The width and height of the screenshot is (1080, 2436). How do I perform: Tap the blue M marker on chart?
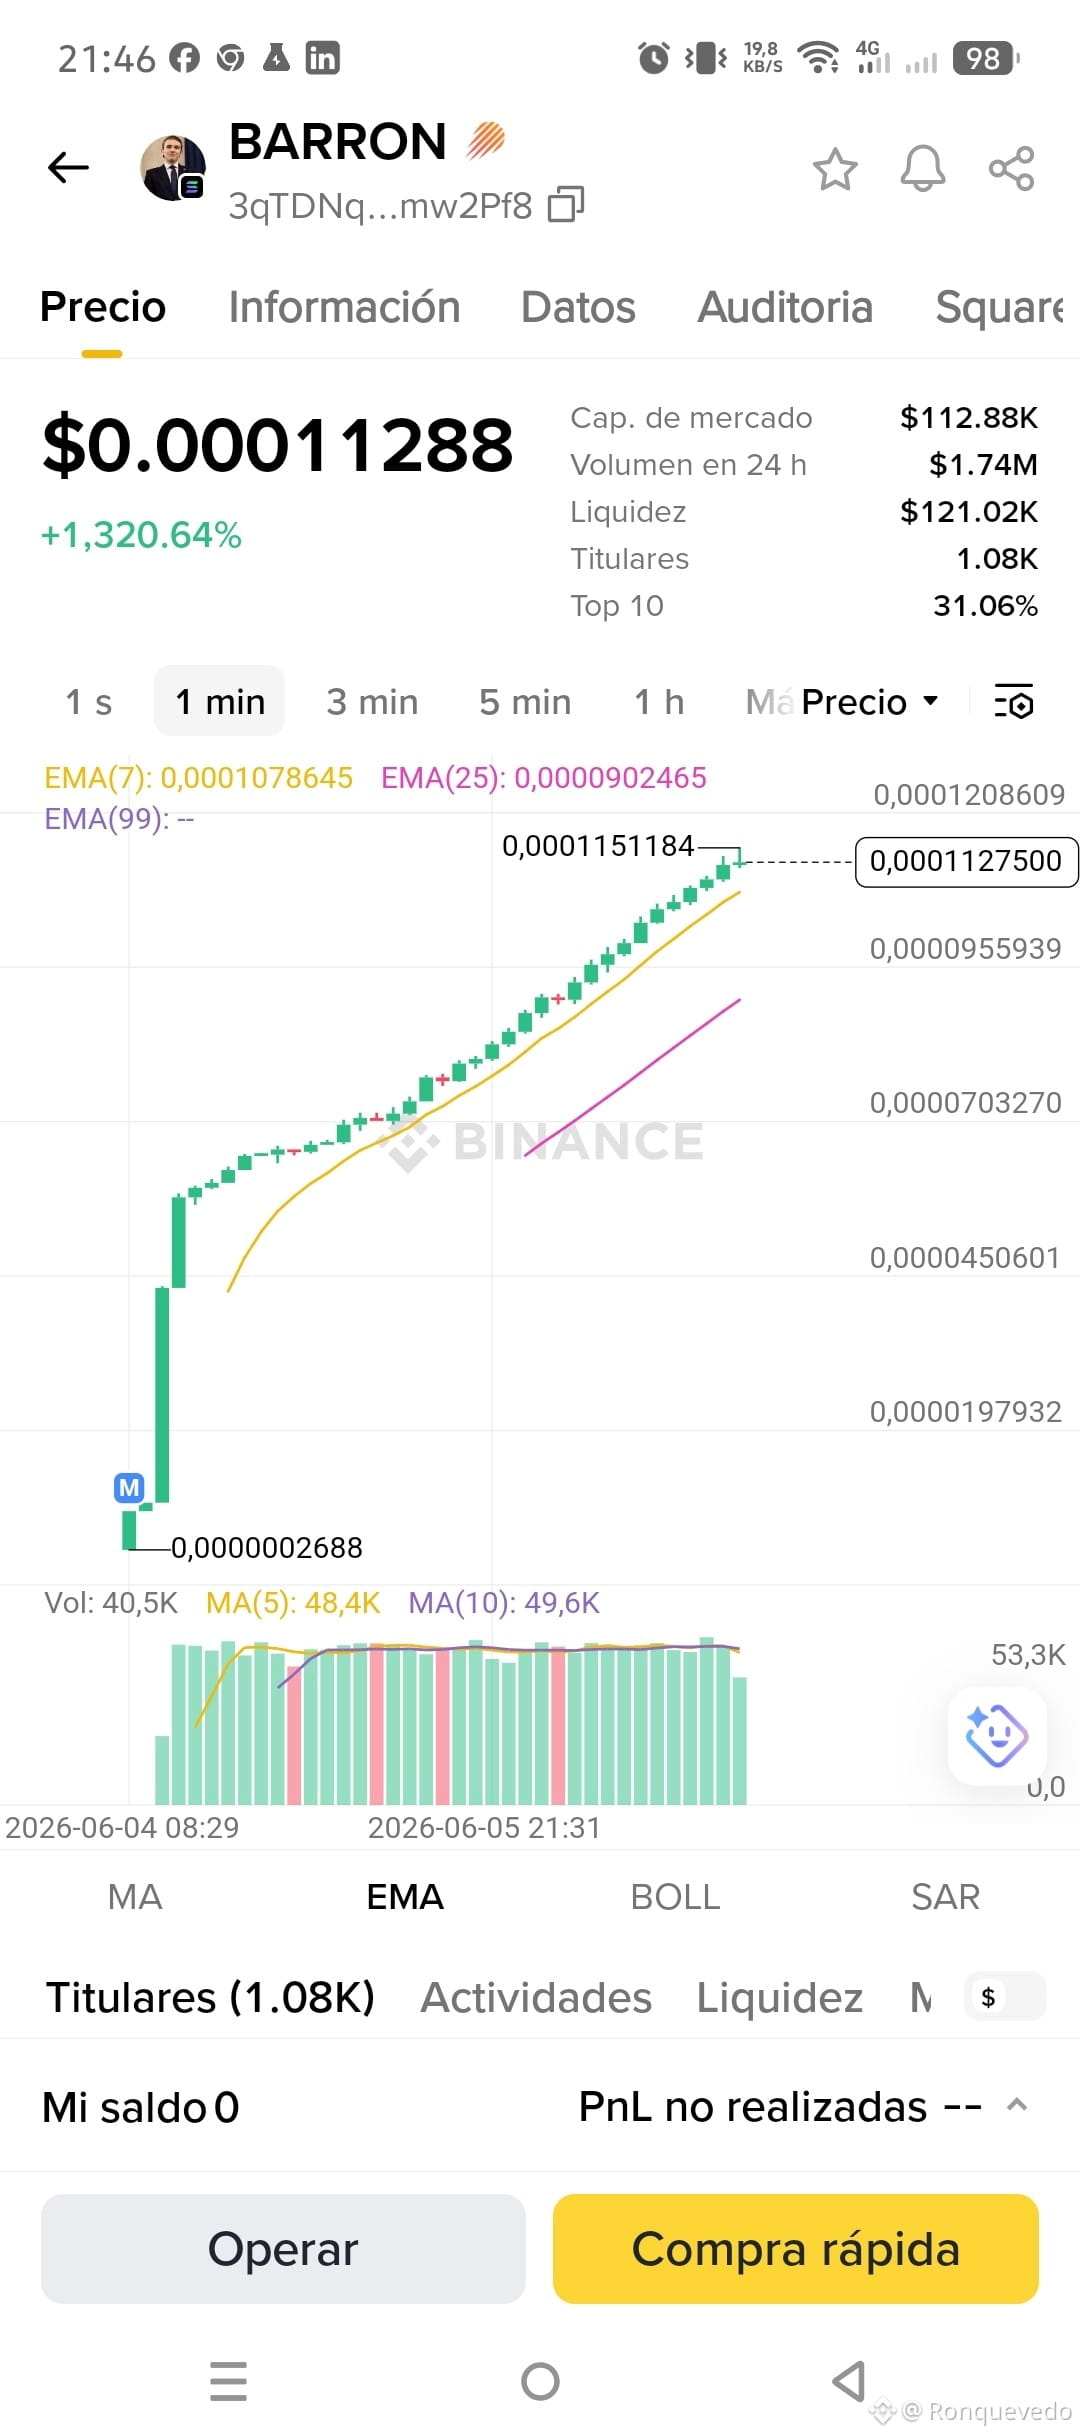click(x=129, y=1488)
